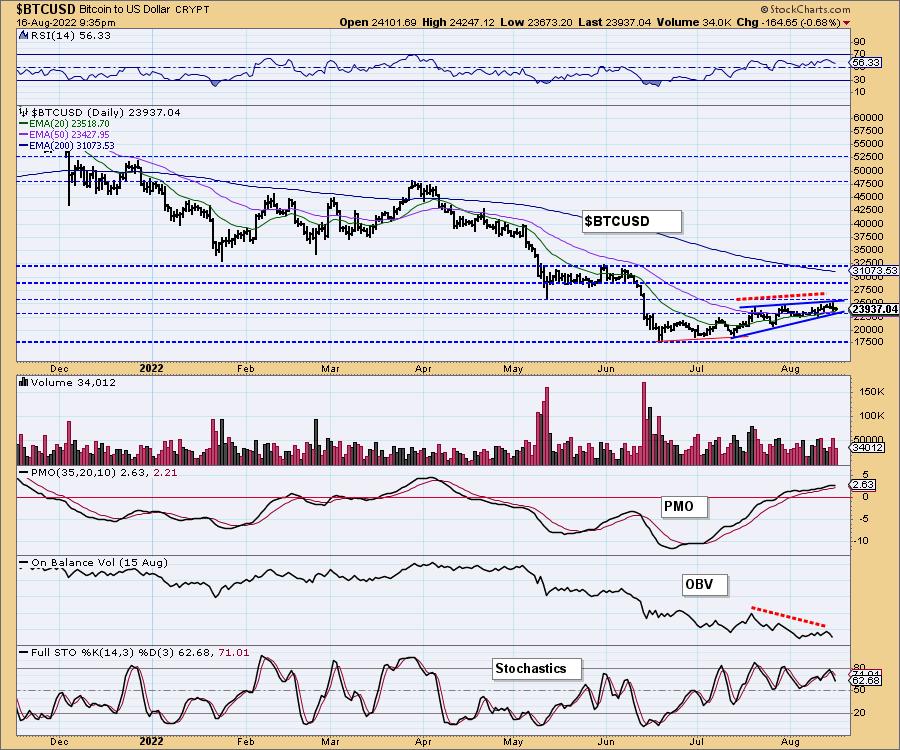Click the 60000 label on price axis
This screenshot has width=900, height=750.
pos(867,117)
